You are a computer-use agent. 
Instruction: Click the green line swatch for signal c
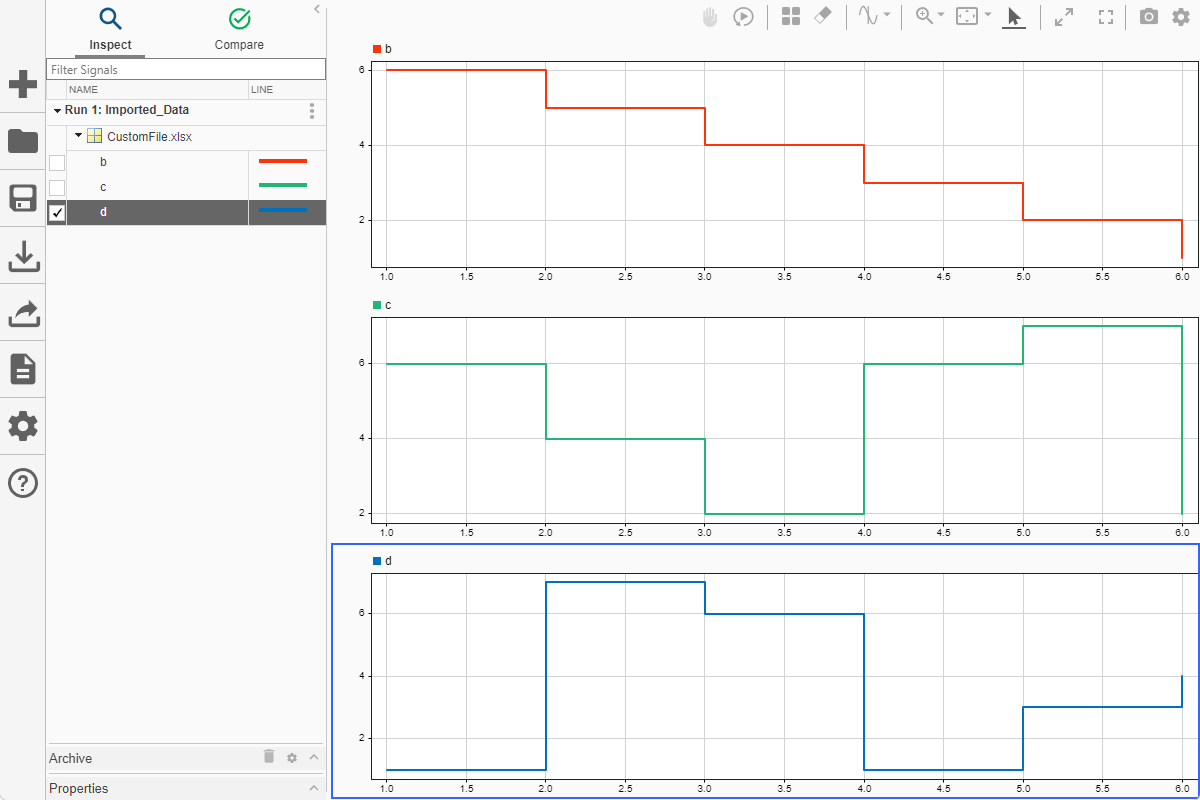(283, 185)
